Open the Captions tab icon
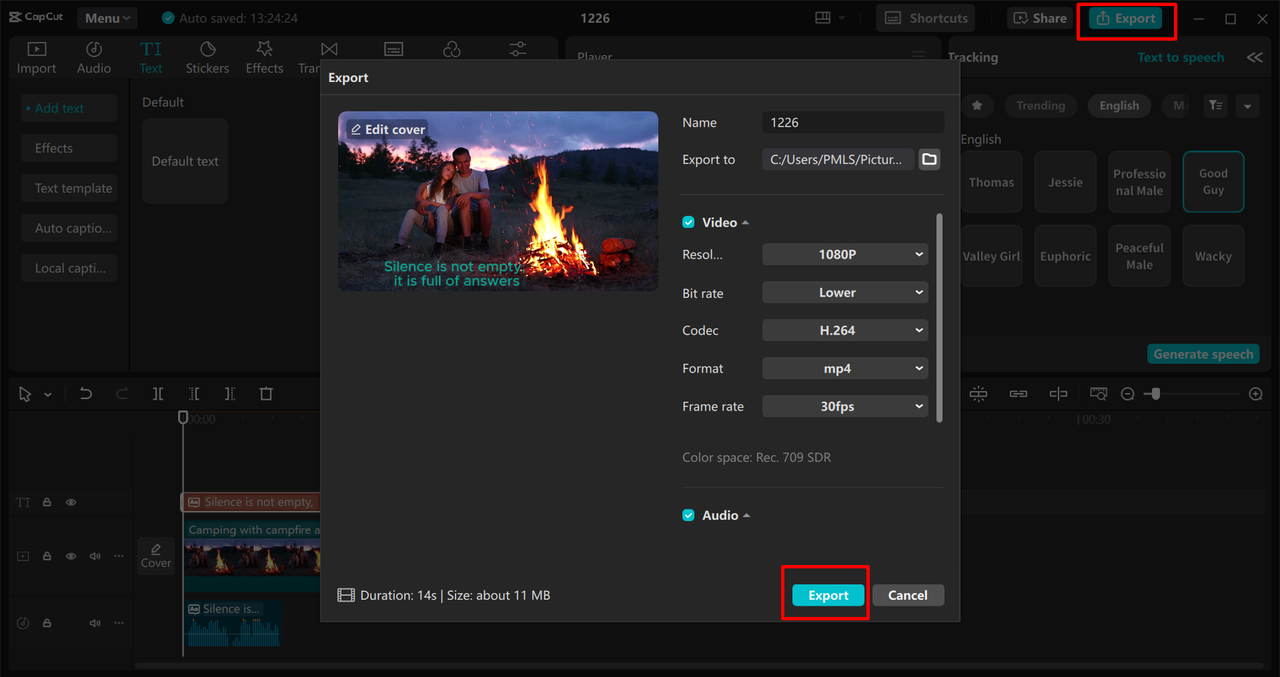Viewport: 1280px width, 677px height. [394, 49]
